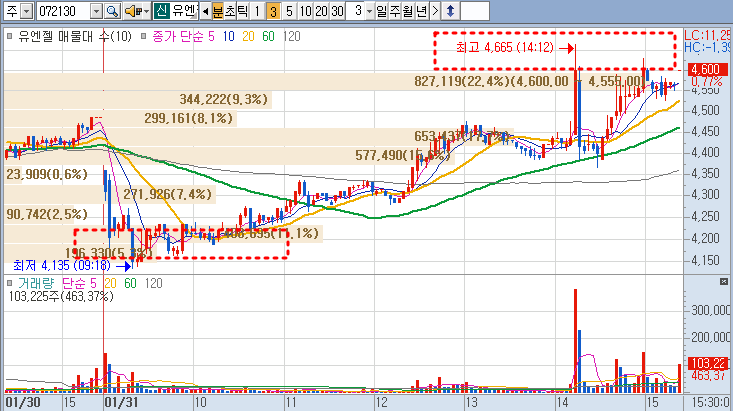The width and height of the screenshot is (733, 411).
Task: Choose the 5 minute interval
Action: pyautogui.click(x=289, y=11)
